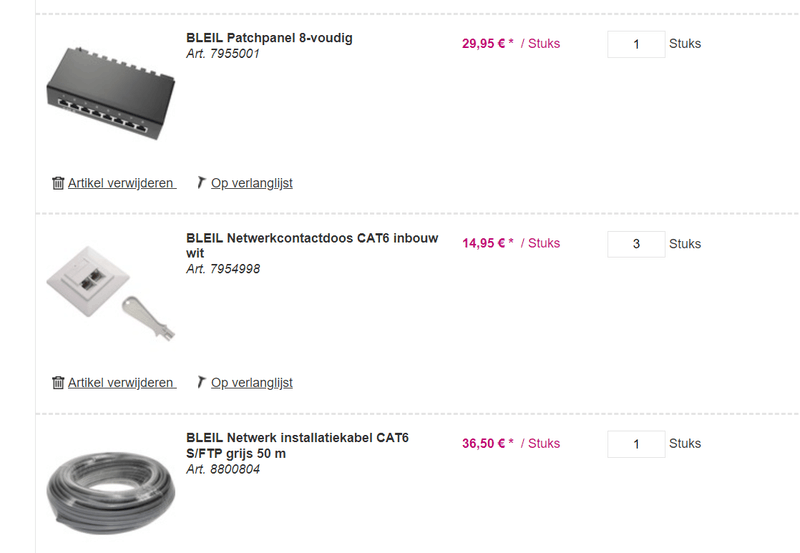Image resolution: width=800 pixels, height=553 pixels.
Task: Click the wishlist pin icon under Patchpanel 8-voudig
Action: (201, 183)
